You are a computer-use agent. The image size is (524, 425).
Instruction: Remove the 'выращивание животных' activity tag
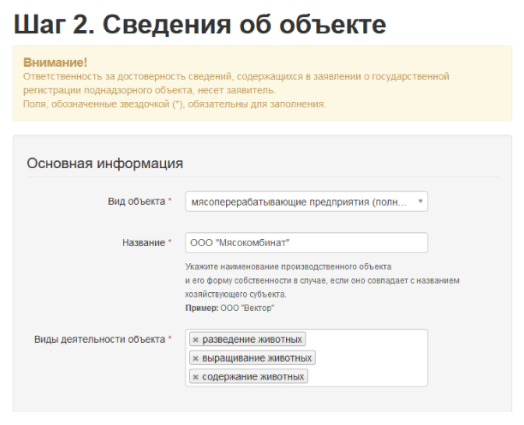click(x=195, y=359)
